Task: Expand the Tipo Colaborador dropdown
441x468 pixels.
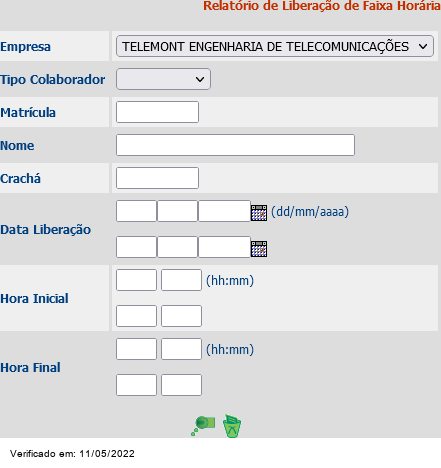Action: 163,79
